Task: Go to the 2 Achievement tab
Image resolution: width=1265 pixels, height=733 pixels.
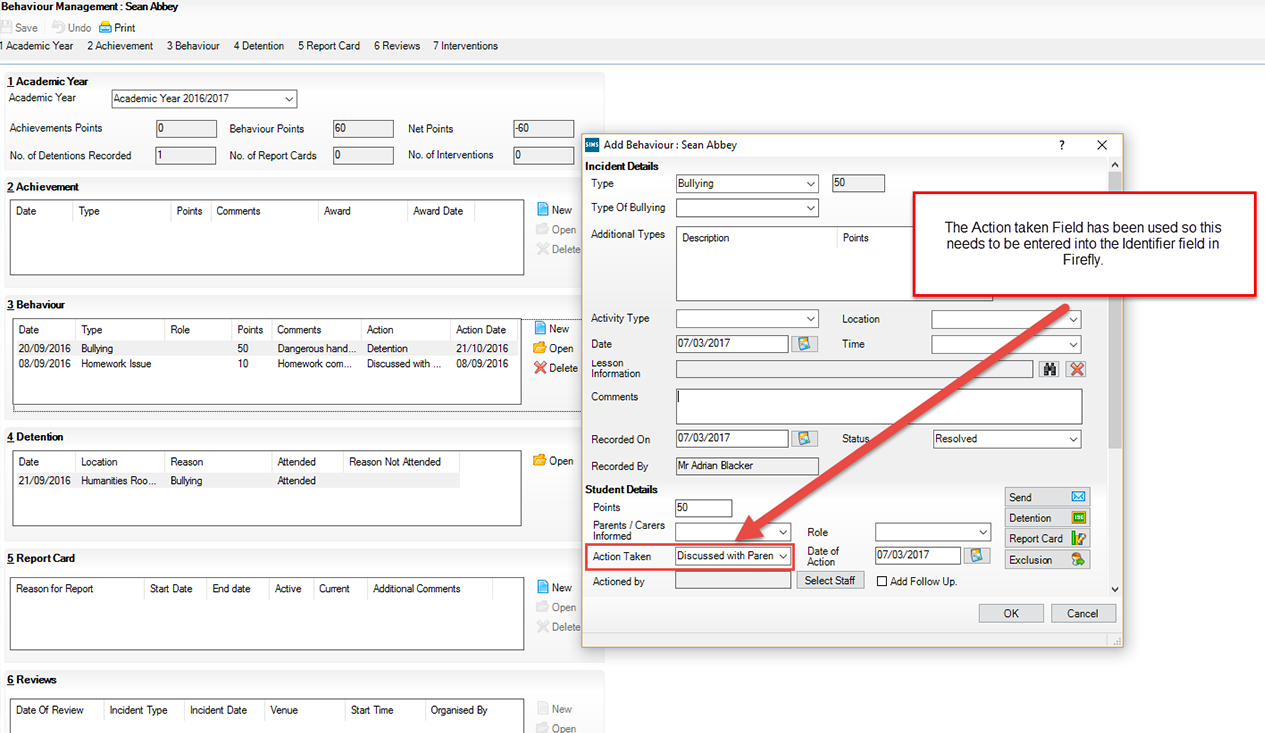Action: [x=120, y=46]
